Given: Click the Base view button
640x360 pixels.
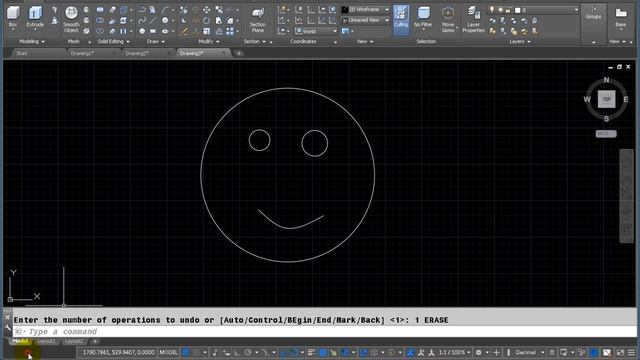Looking at the screenshot, I should click(621, 17).
